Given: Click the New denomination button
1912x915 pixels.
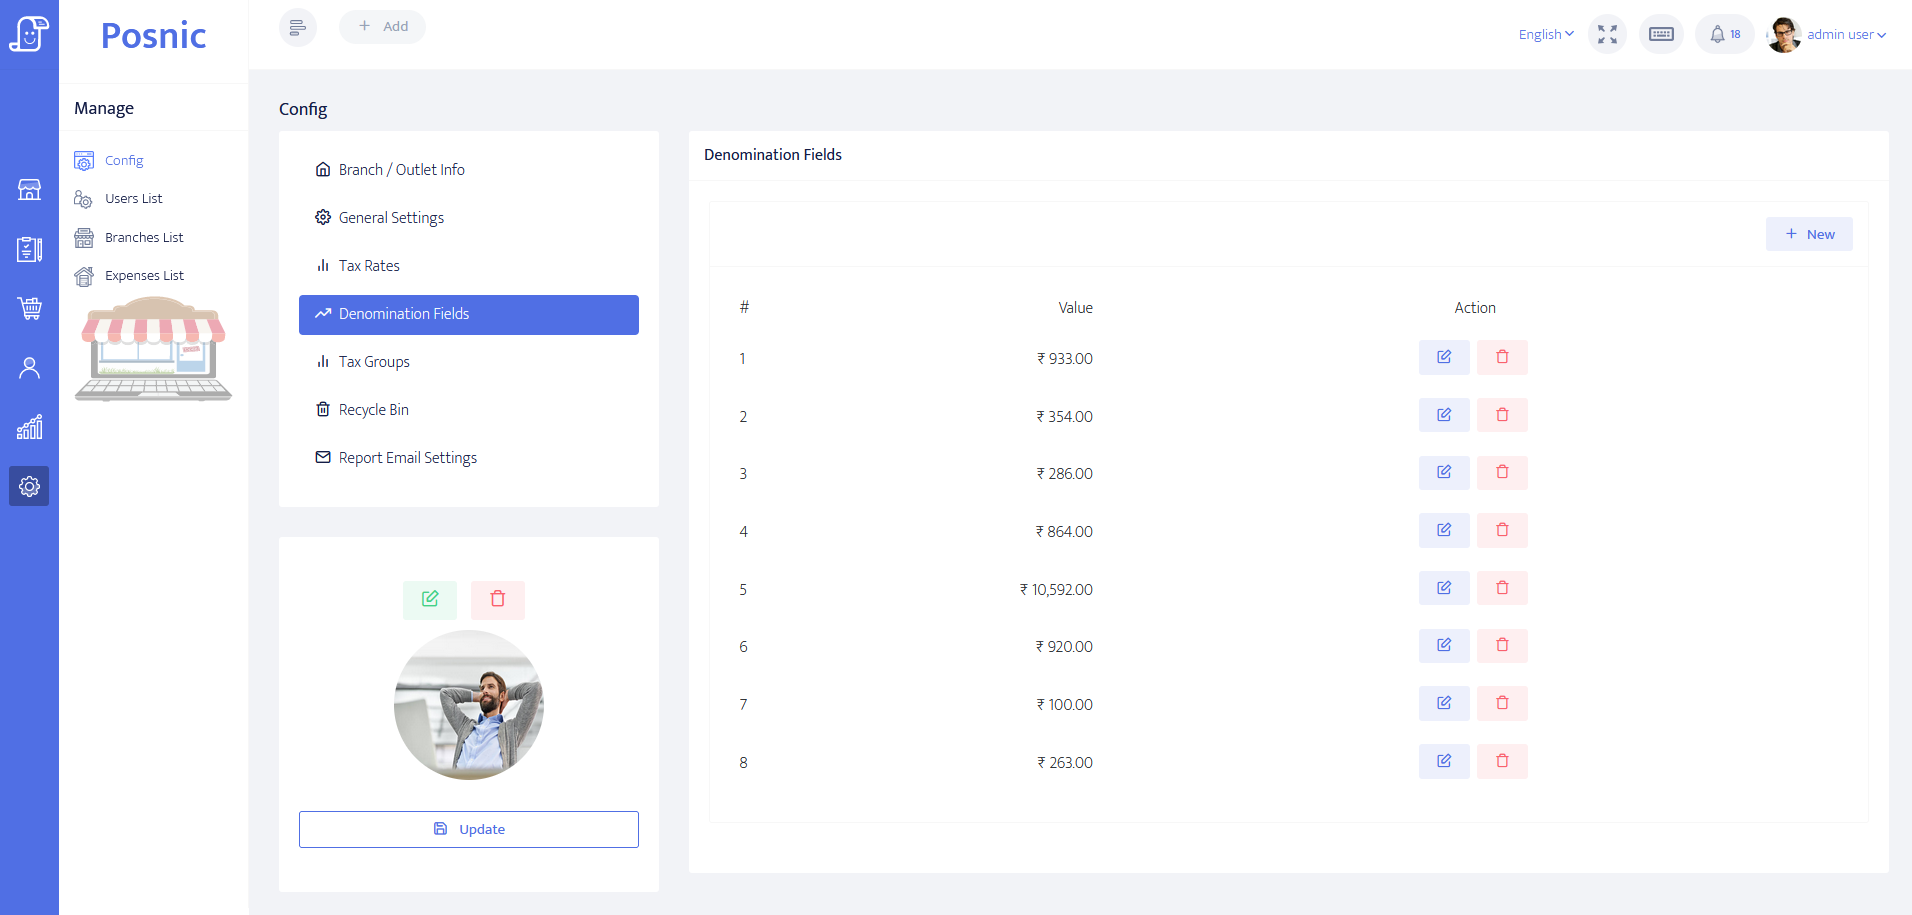Looking at the screenshot, I should [x=1809, y=234].
